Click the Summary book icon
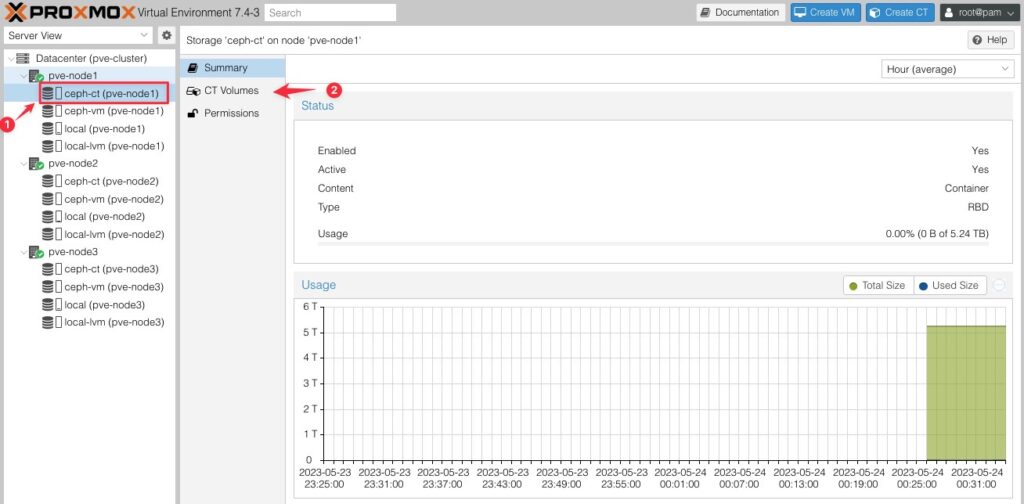This screenshot has height=504, width=1024. [x=192, y=68]
